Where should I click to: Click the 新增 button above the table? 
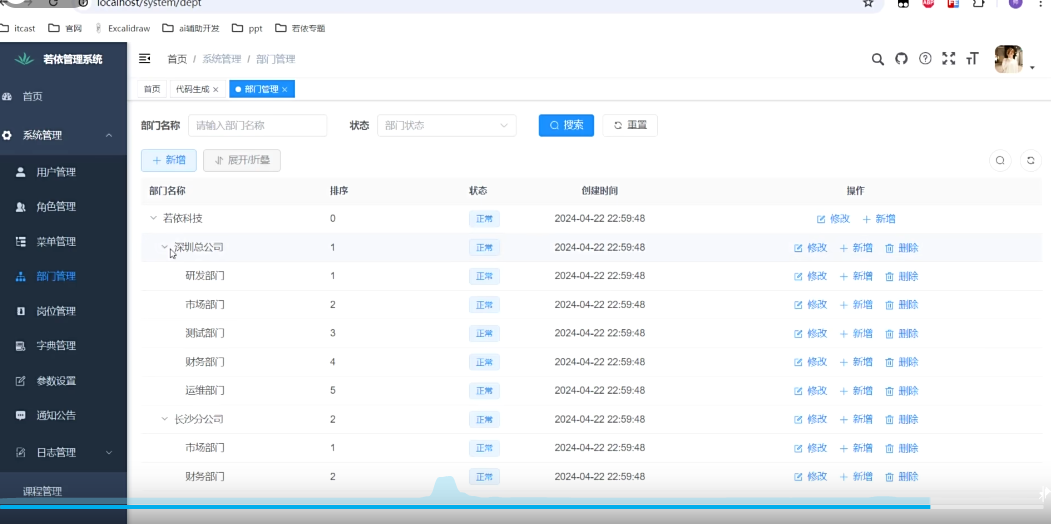coord(168,160)
